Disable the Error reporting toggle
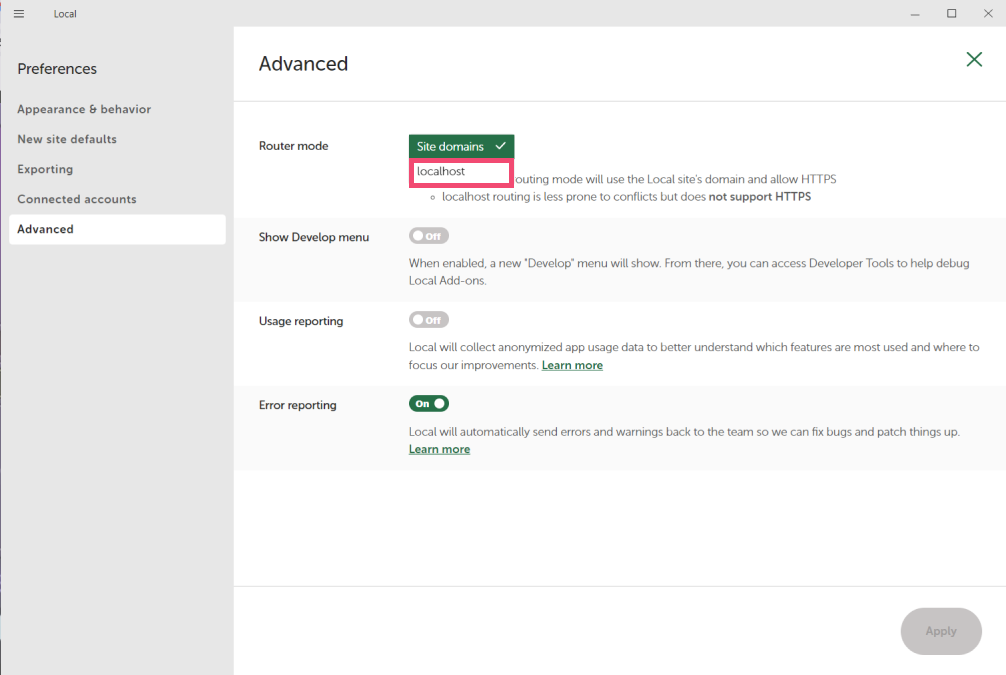 (x=429, y=404)
